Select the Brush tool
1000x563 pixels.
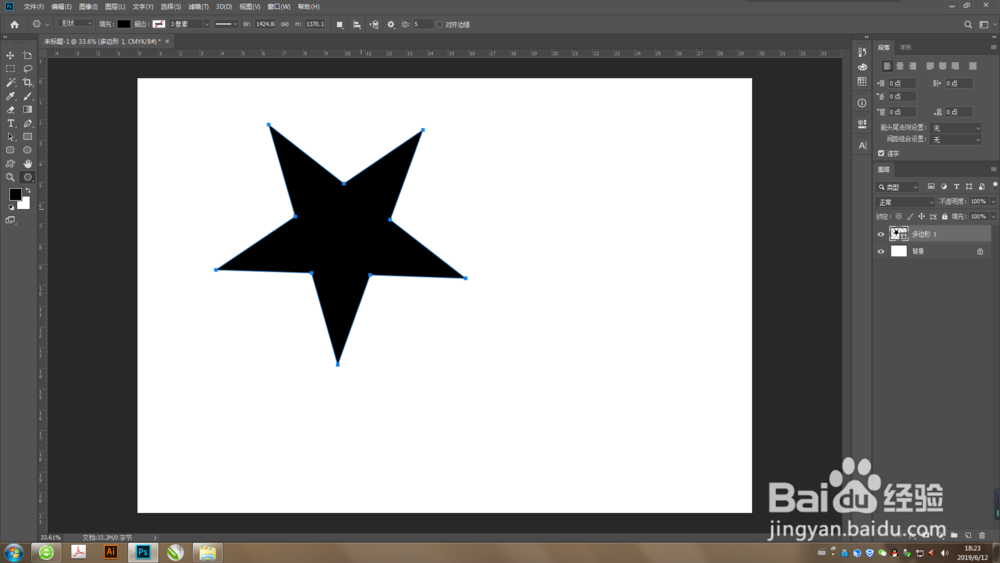tap(27, 96)
